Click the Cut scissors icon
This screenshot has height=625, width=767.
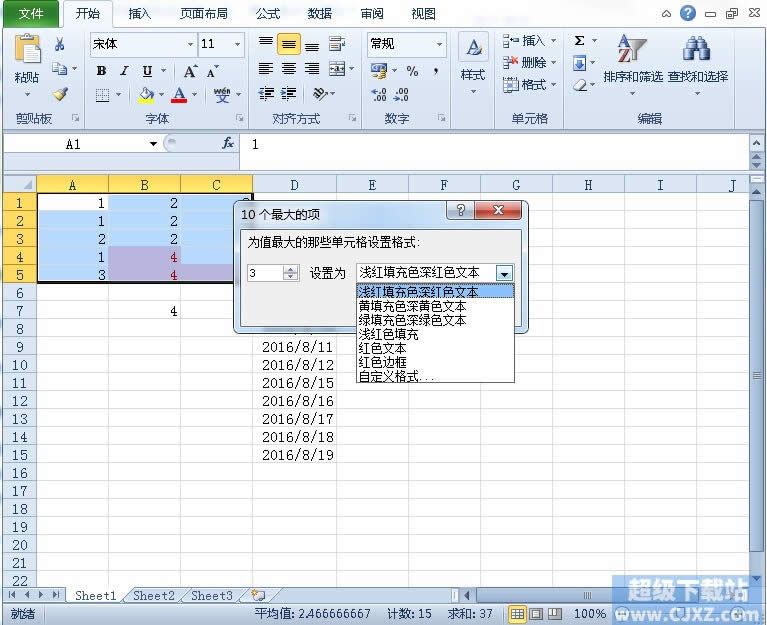click(x=60, y=45)
